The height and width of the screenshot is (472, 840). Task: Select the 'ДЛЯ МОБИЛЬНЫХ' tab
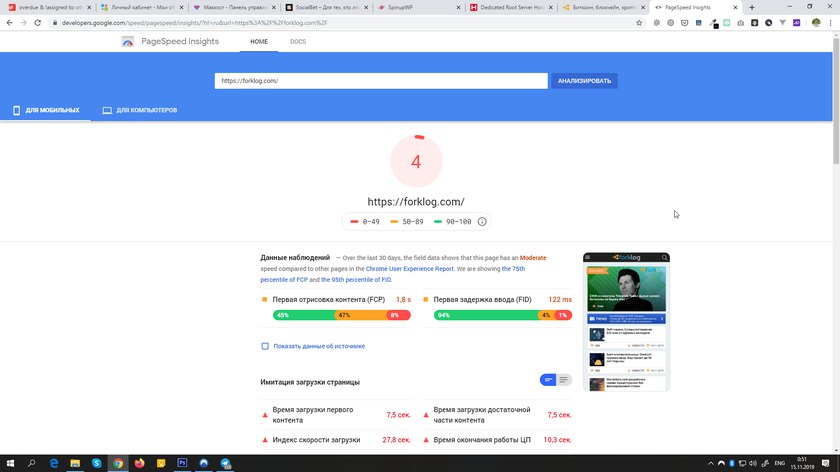(46, 110)
